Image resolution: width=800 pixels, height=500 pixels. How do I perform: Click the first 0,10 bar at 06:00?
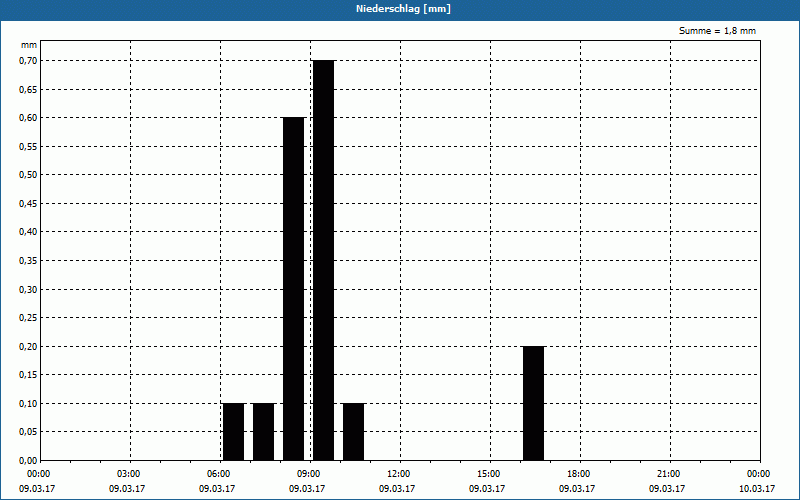(234, 432)
